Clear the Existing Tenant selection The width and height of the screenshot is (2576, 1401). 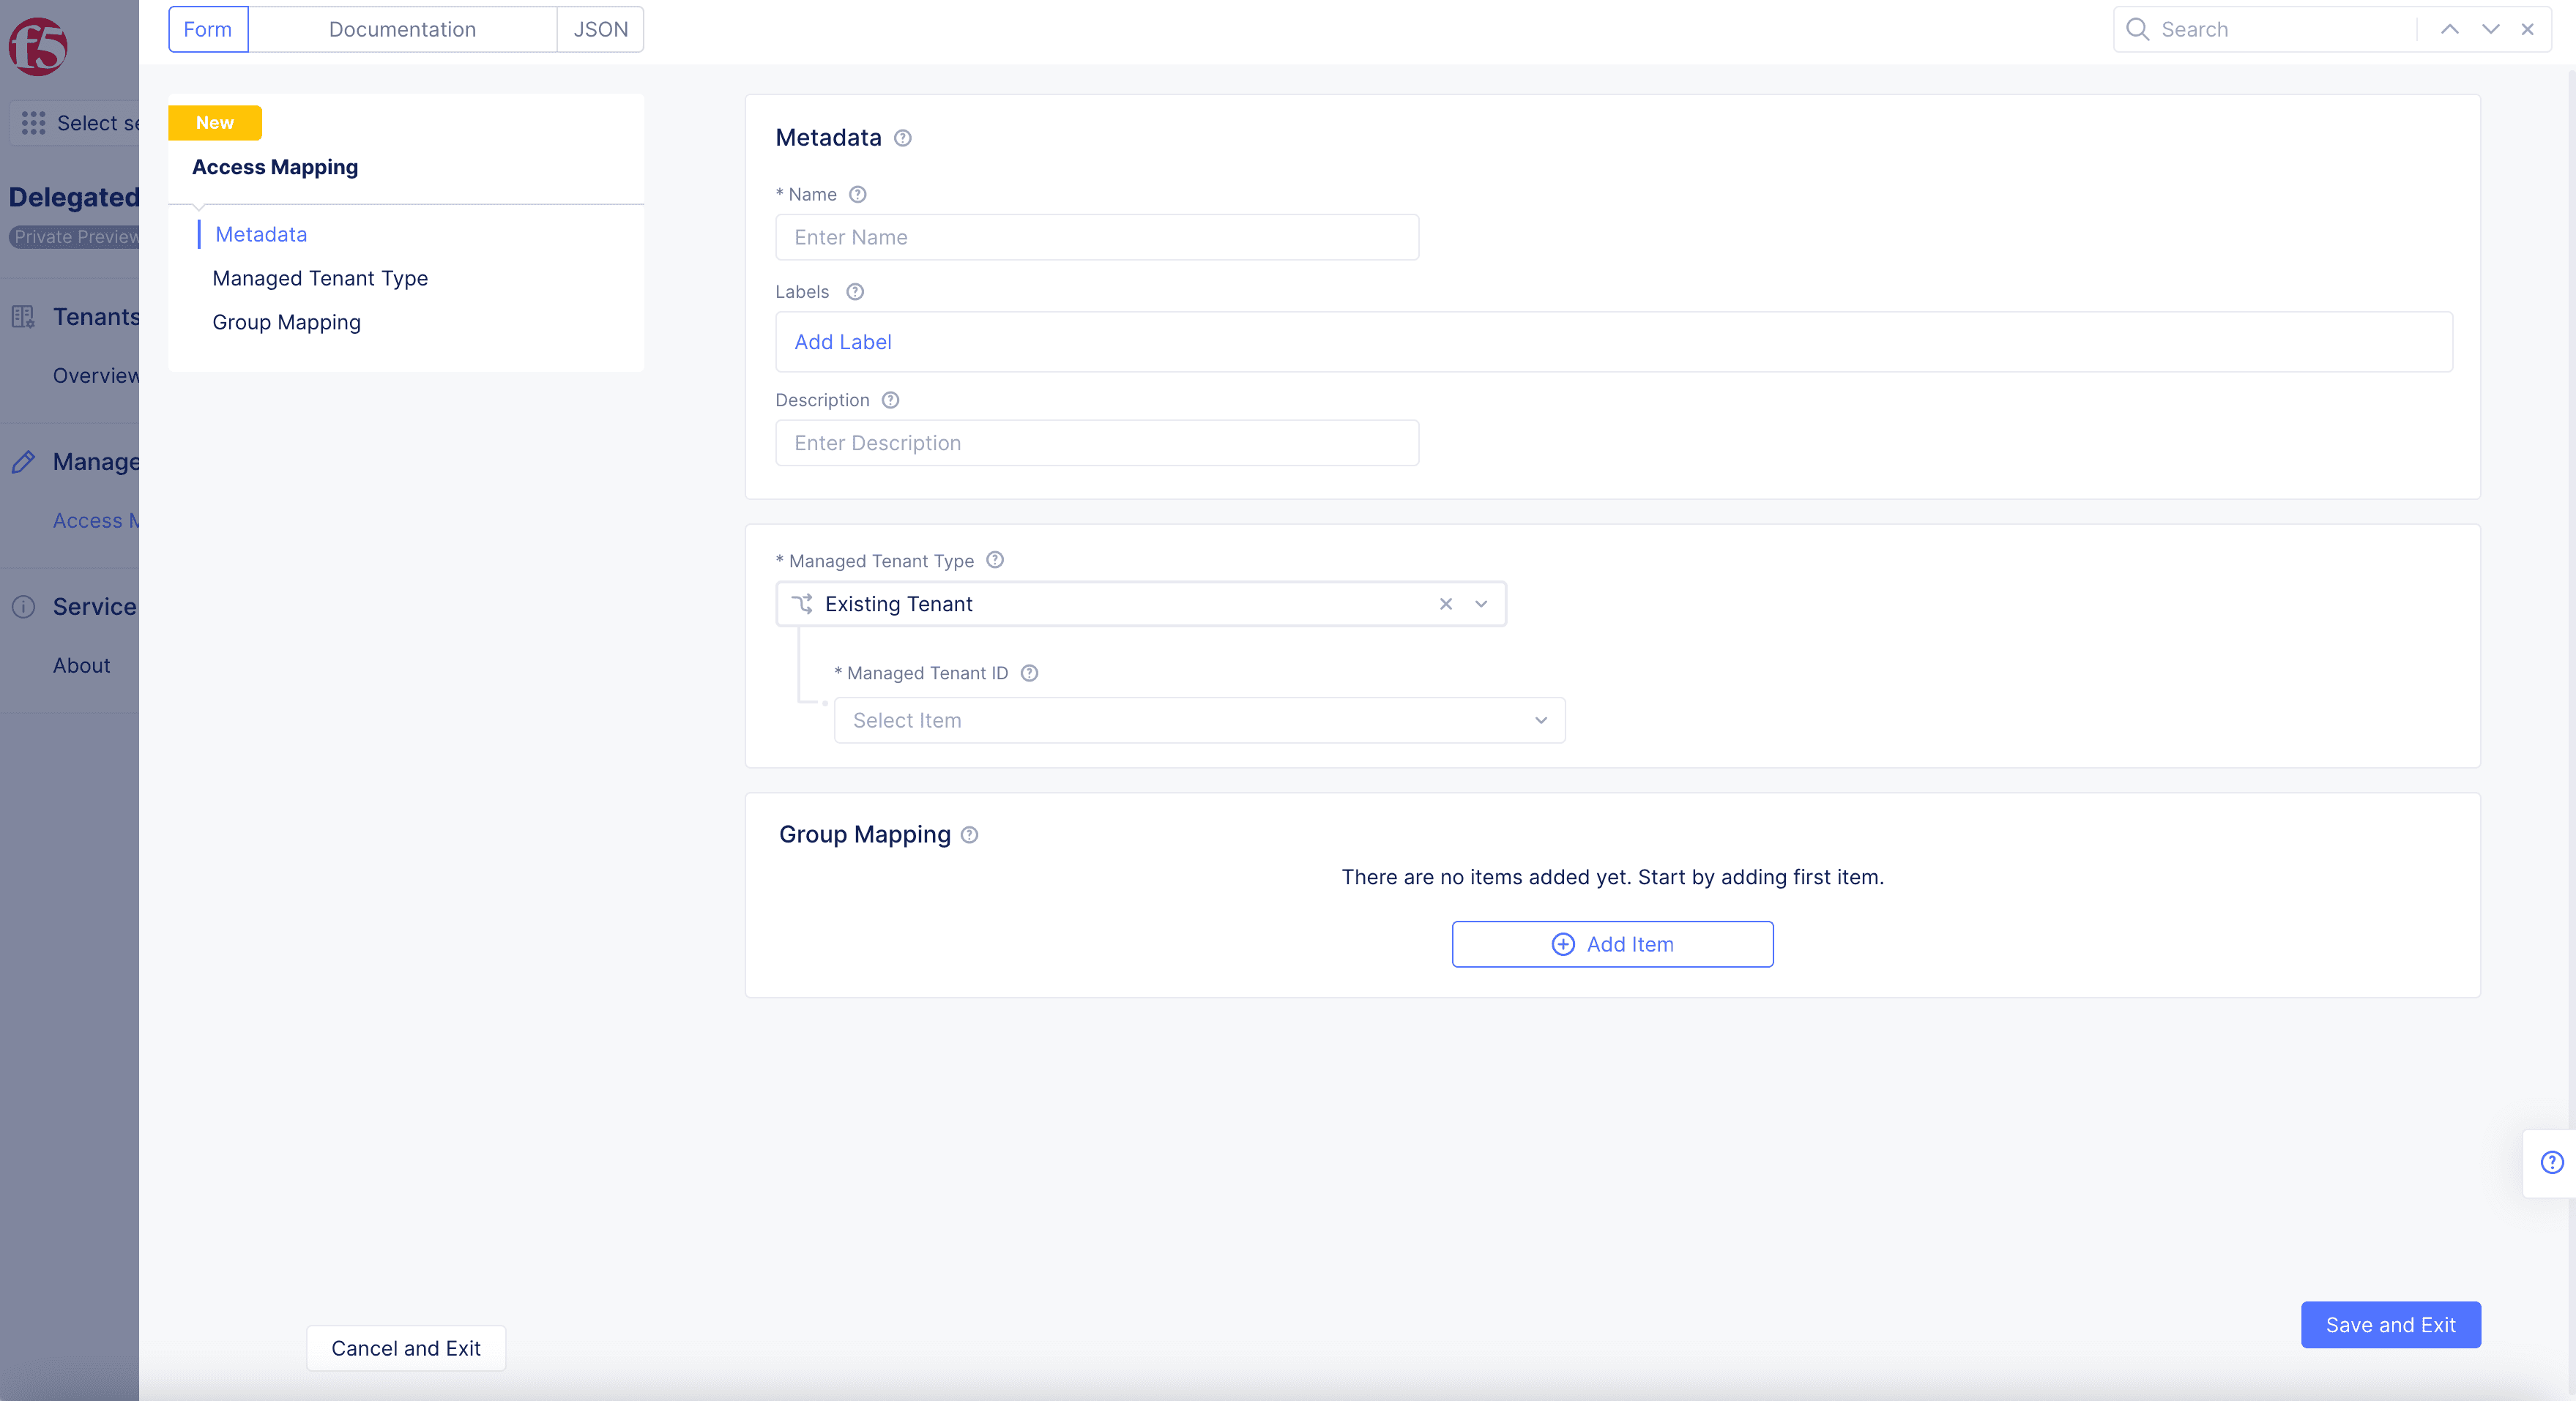pos(1446,602)
